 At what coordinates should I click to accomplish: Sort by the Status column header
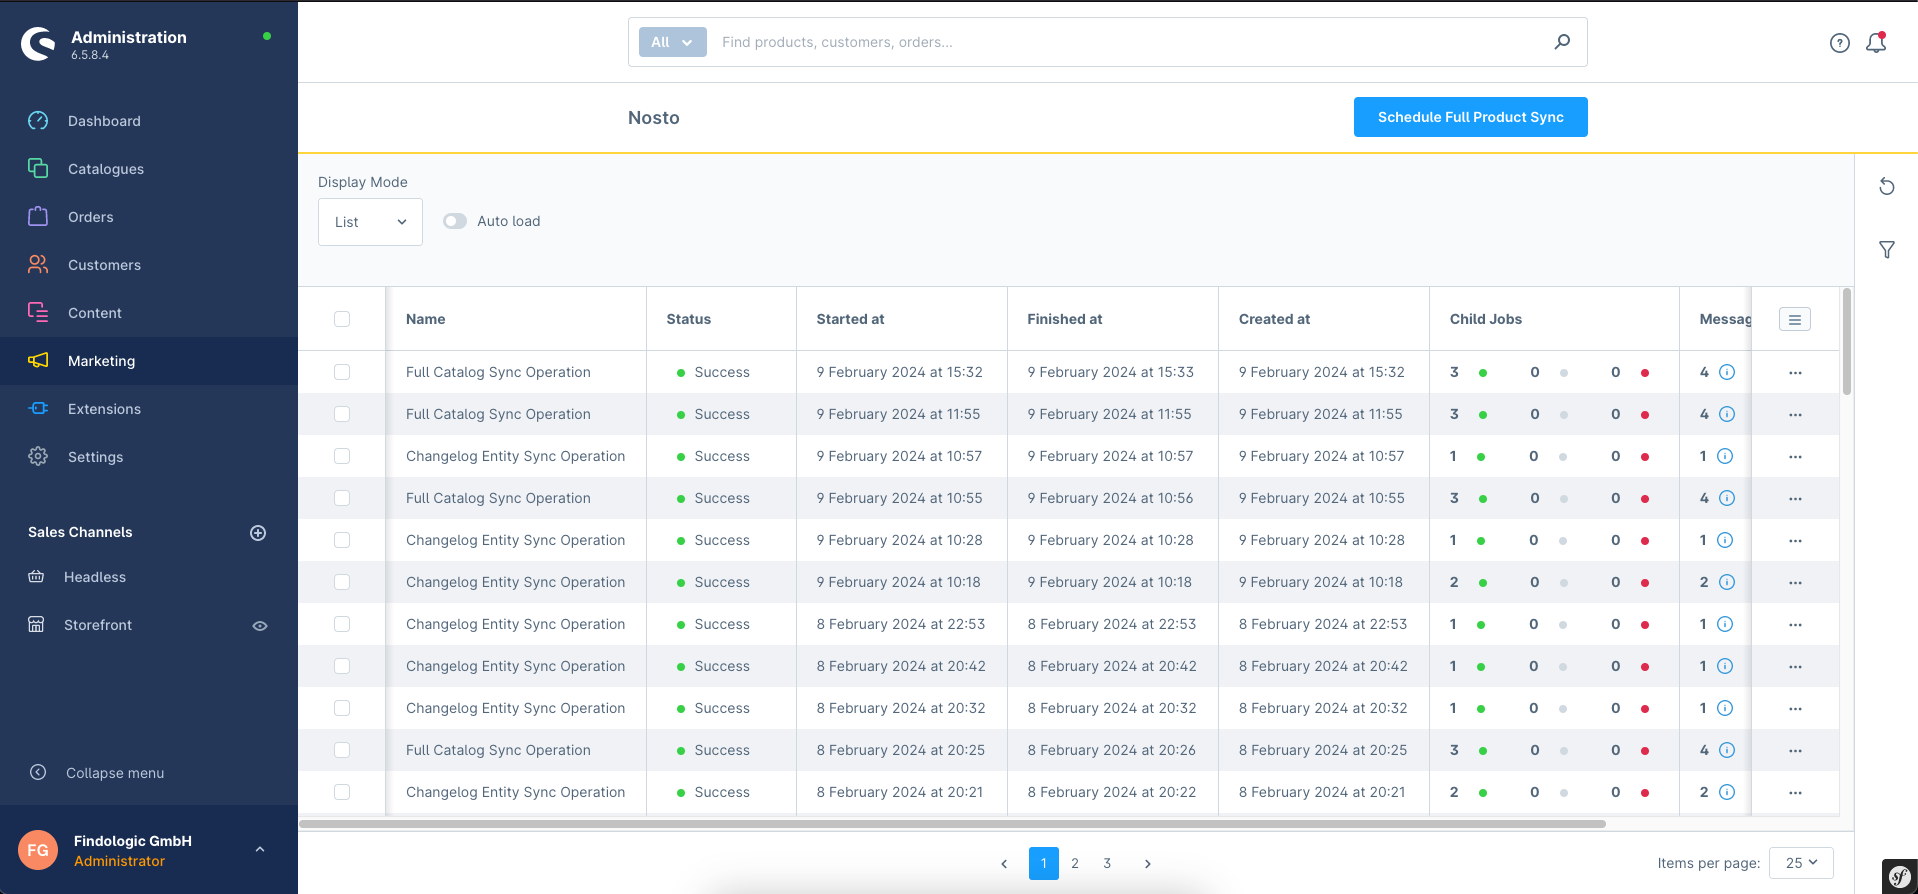click(721, 319)
